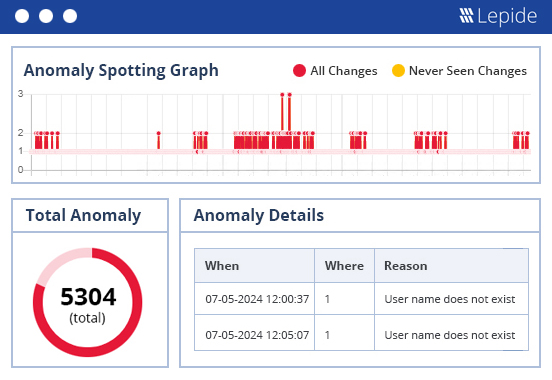
Task: Click the isolated single spike in the graph
Action: click(x=158, y=141)
